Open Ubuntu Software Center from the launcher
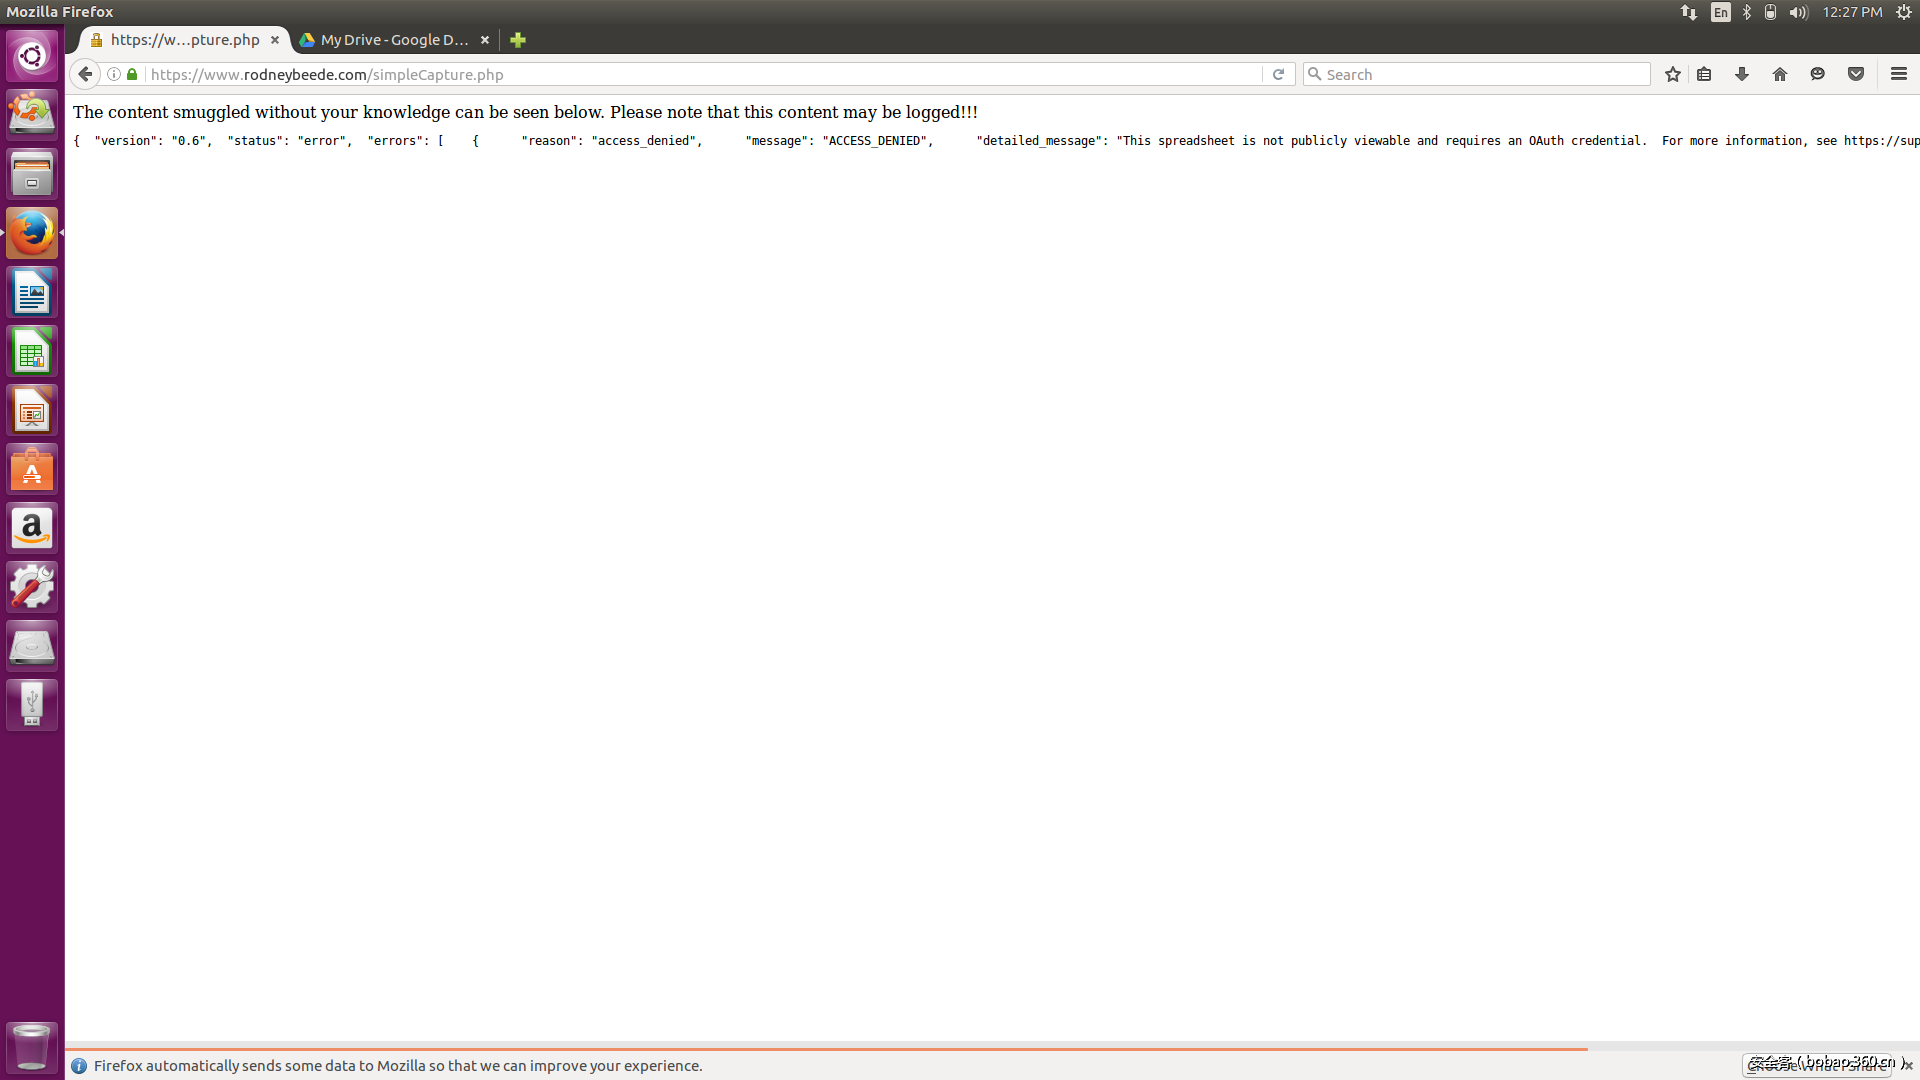Image resolution: width=1920 pixels, height=1080 pixels. (x=32, y=469)
